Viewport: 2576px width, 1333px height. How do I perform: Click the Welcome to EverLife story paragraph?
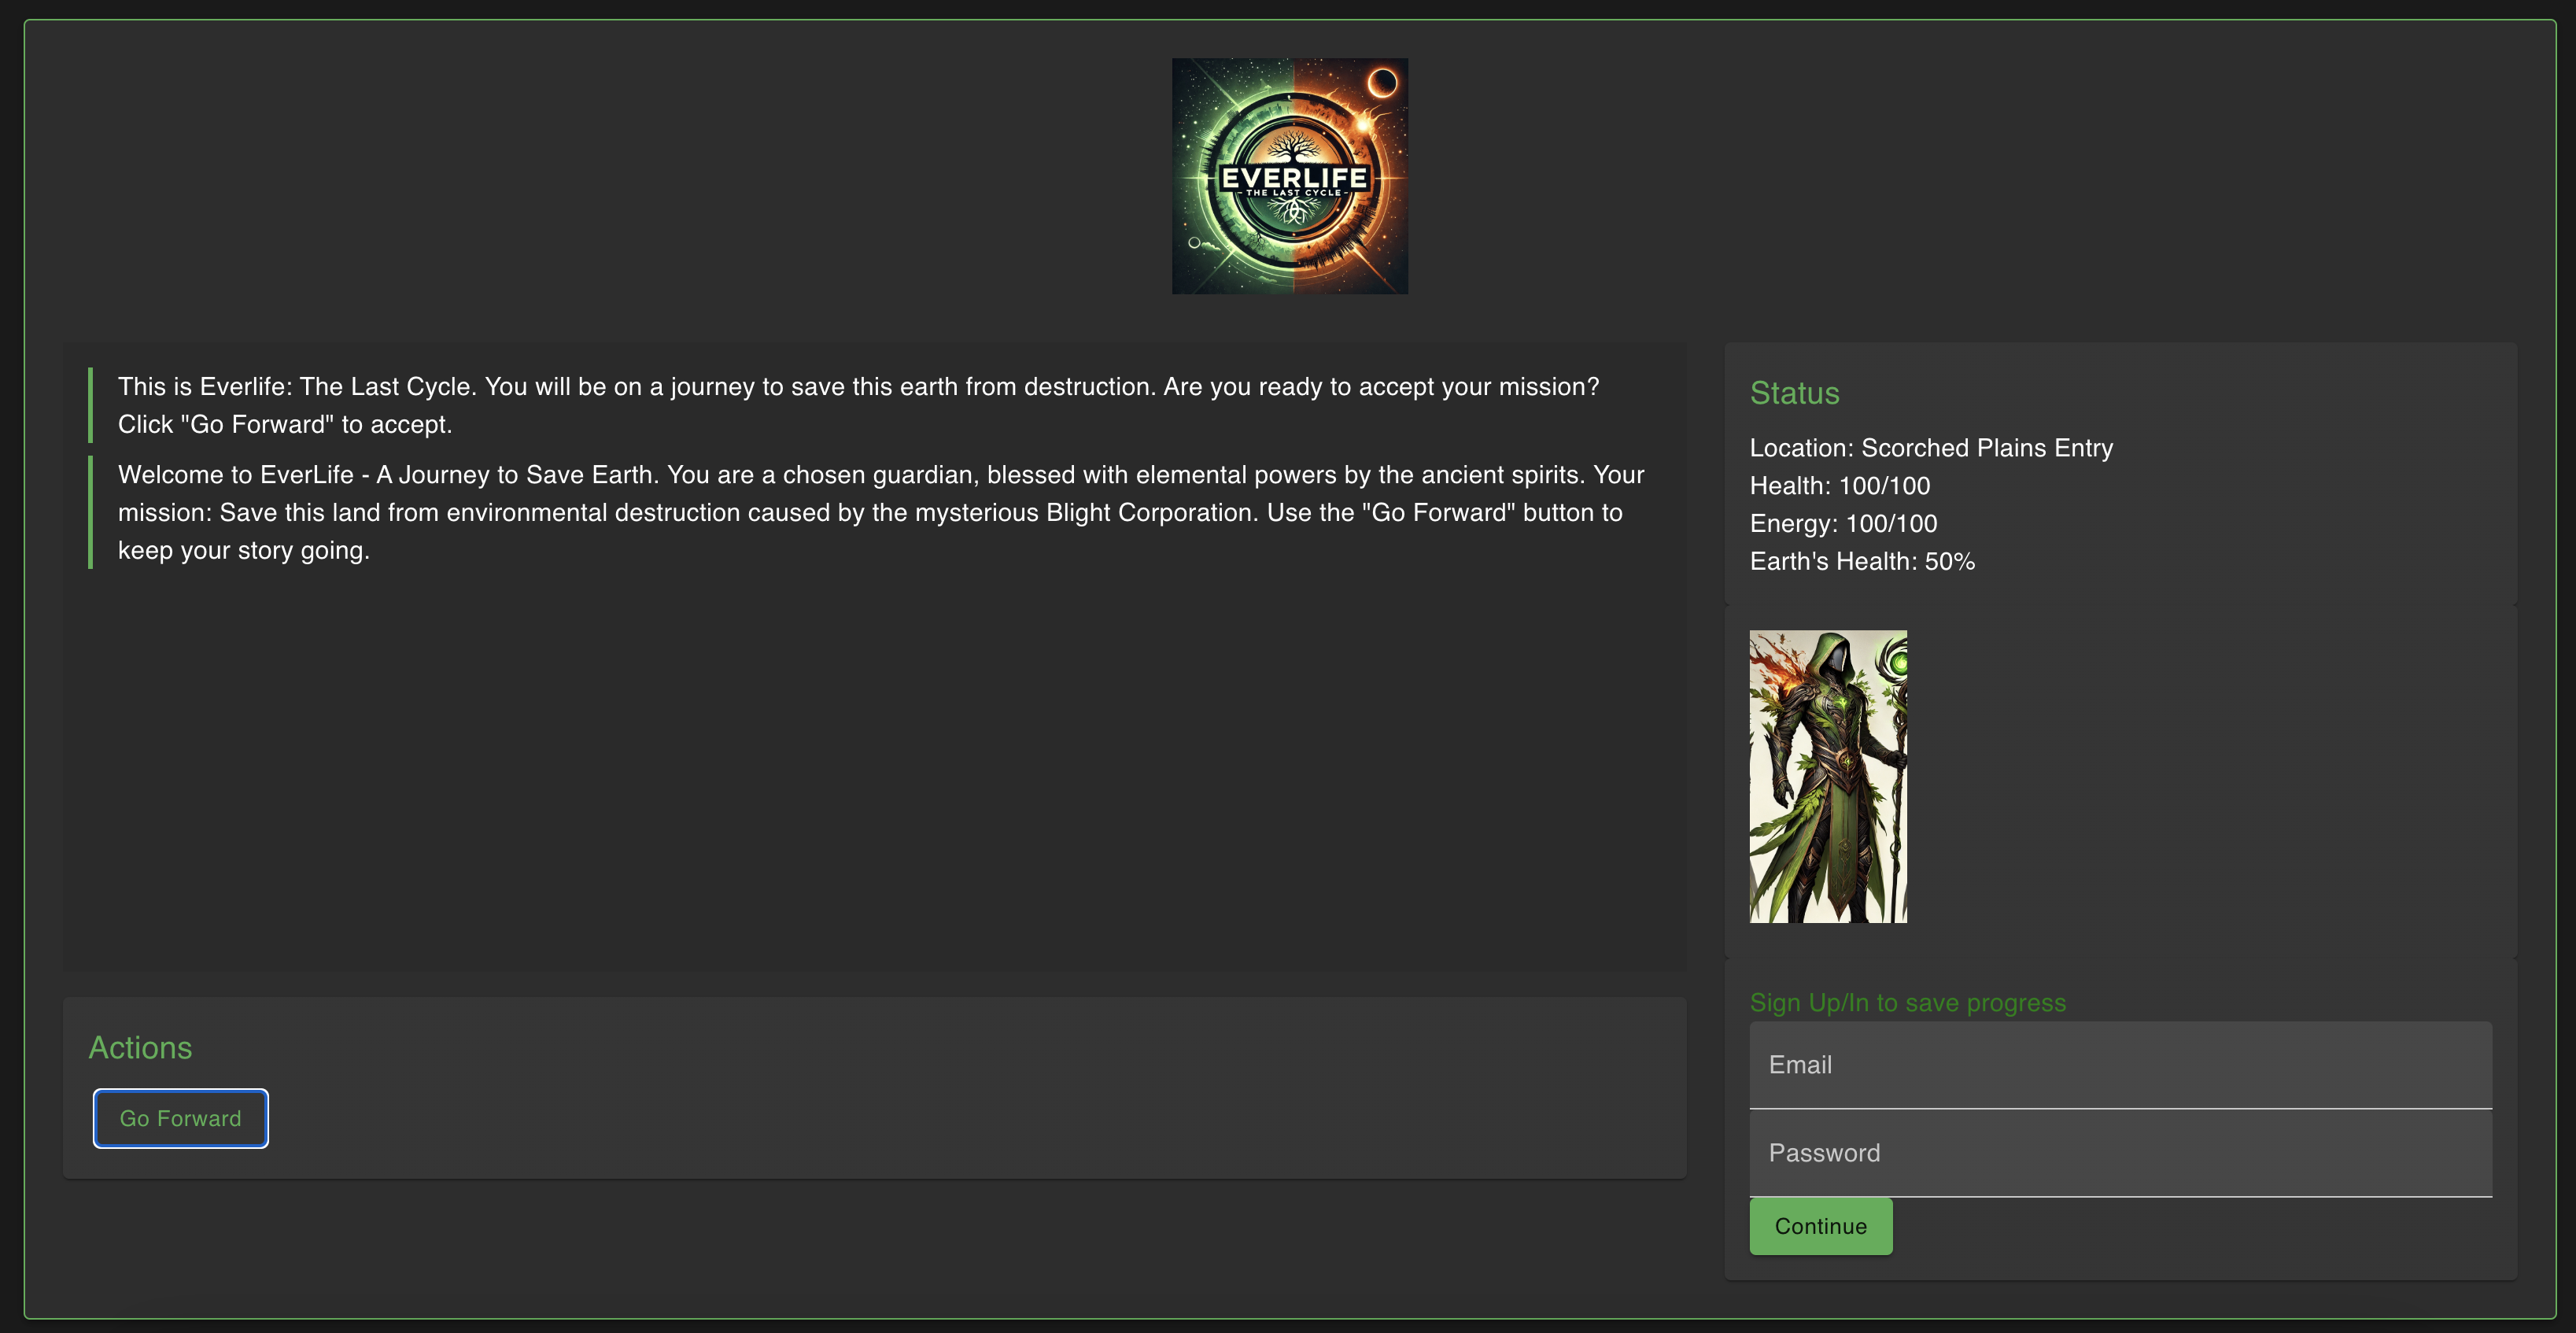880,512
